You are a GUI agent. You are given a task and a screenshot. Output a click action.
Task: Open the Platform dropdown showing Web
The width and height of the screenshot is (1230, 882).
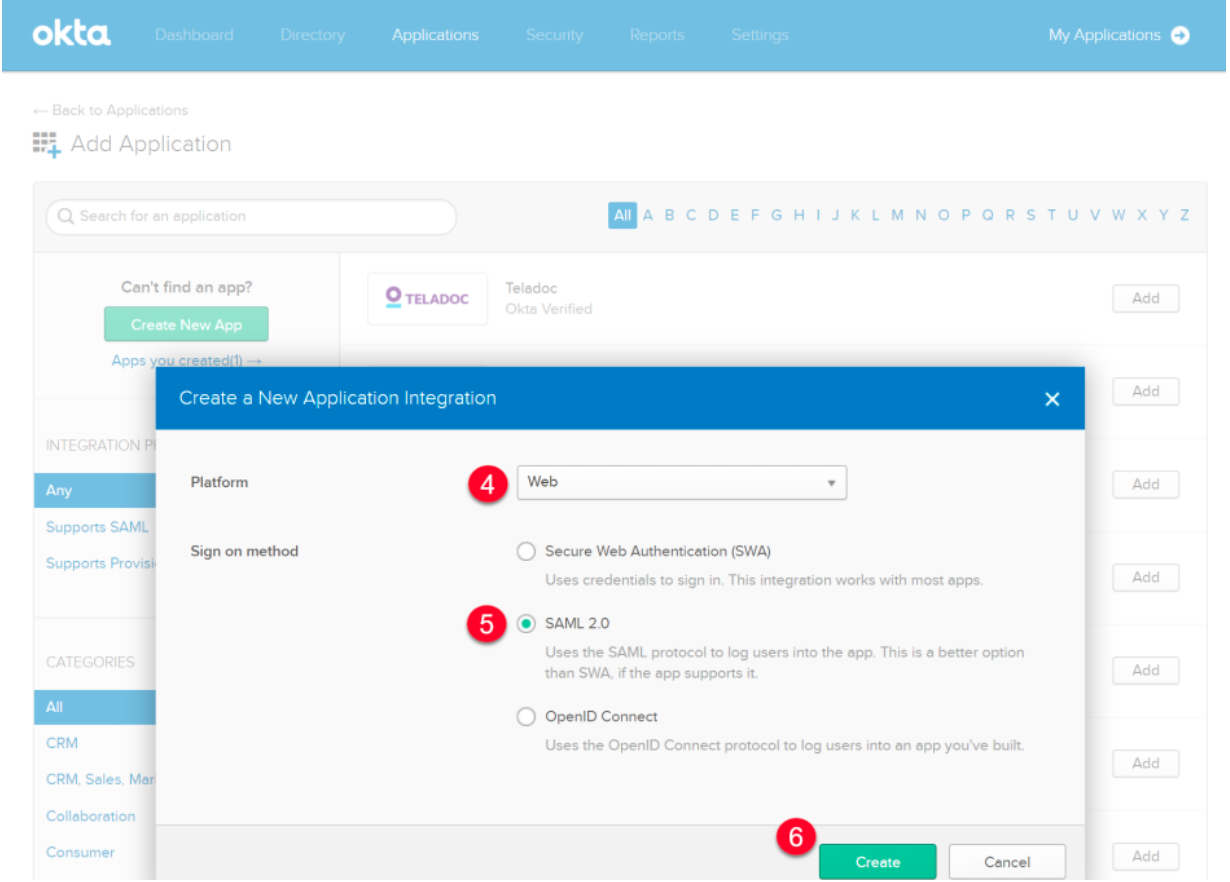tap(681, 482)
